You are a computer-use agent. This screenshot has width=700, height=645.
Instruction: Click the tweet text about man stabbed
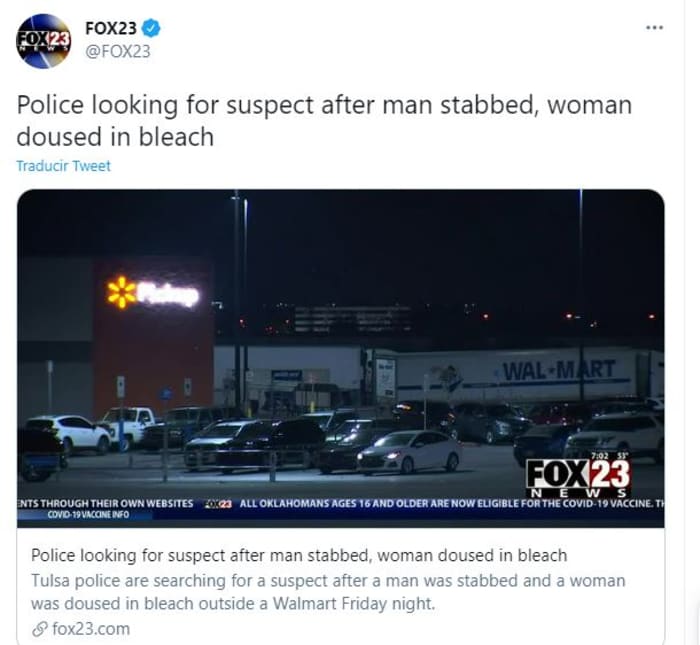[324, 121]
